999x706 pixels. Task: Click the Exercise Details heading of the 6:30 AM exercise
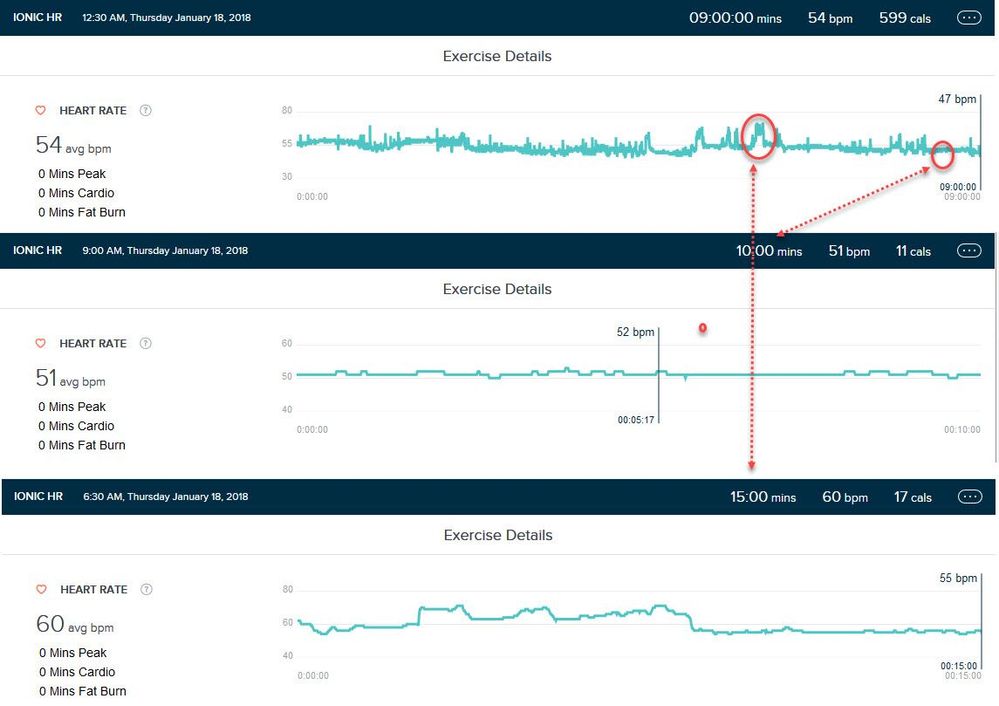(497, 535)
